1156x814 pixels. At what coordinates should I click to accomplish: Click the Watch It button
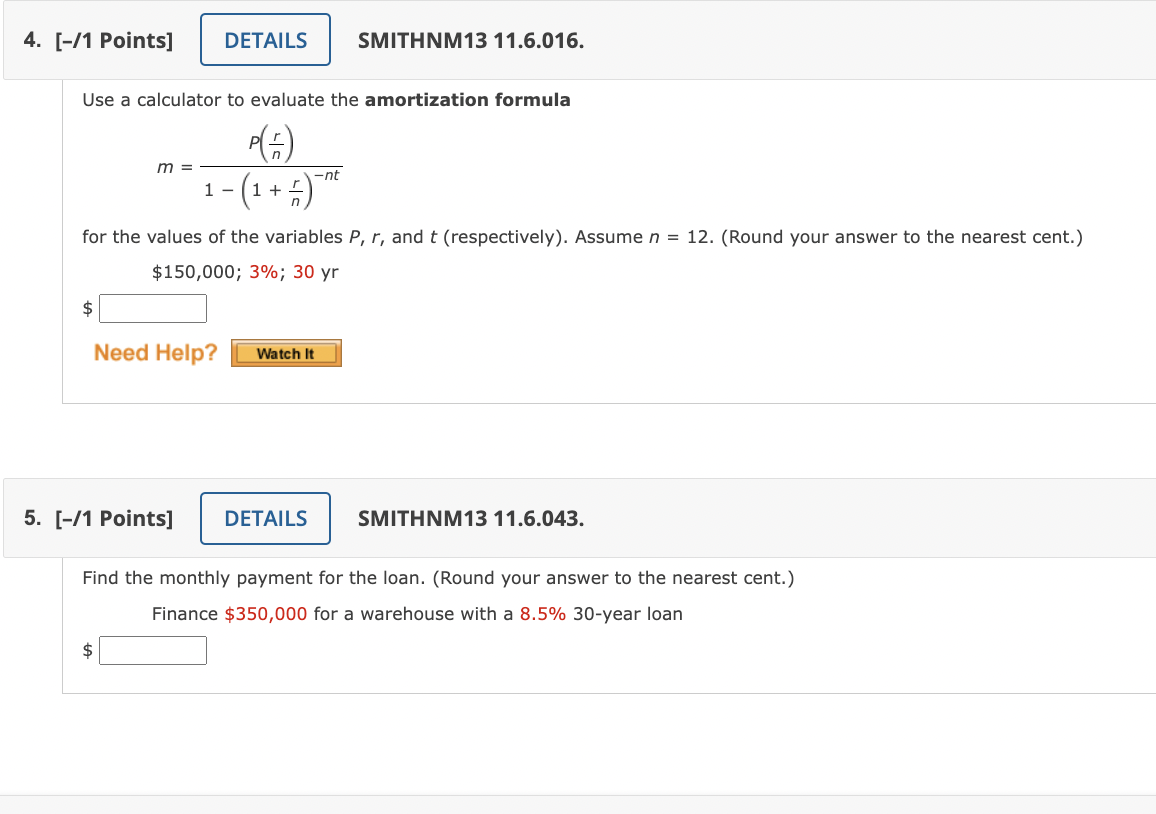[x=286, y=353]
